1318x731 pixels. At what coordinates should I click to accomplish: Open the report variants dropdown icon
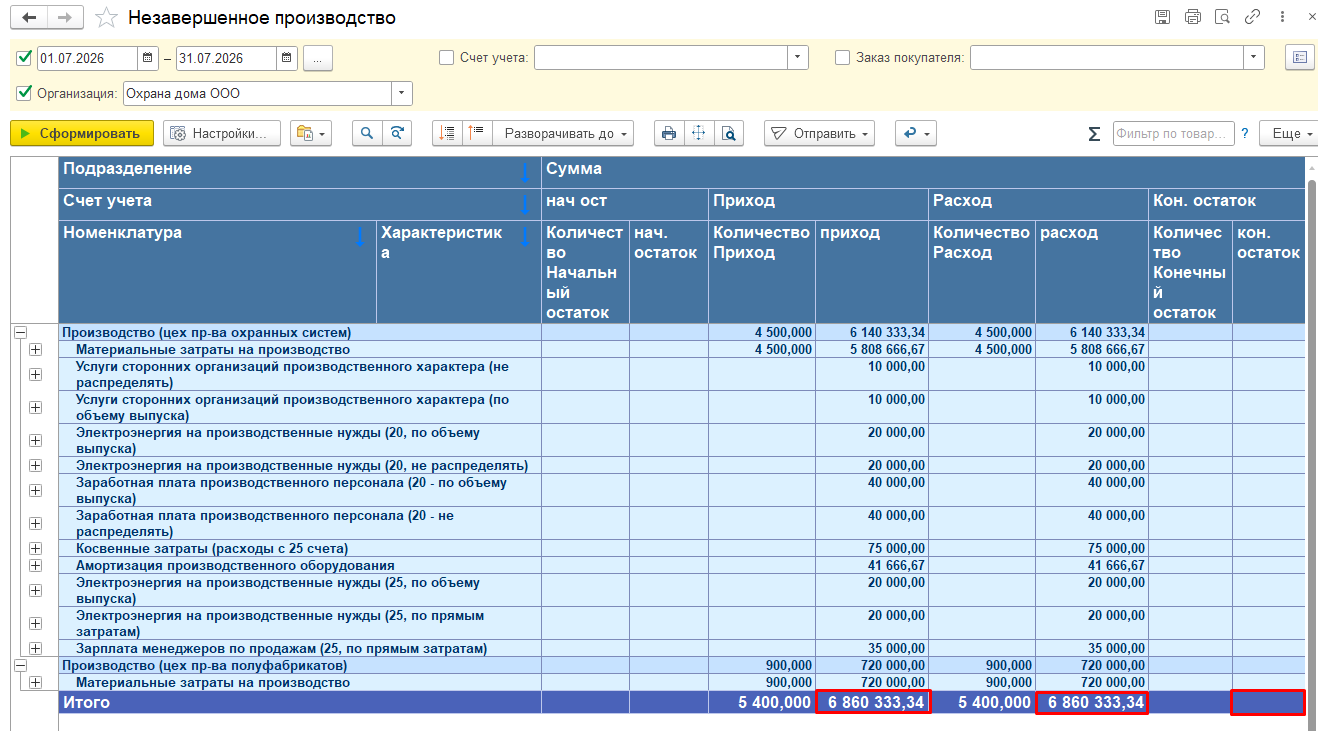(x=310, y=133)
